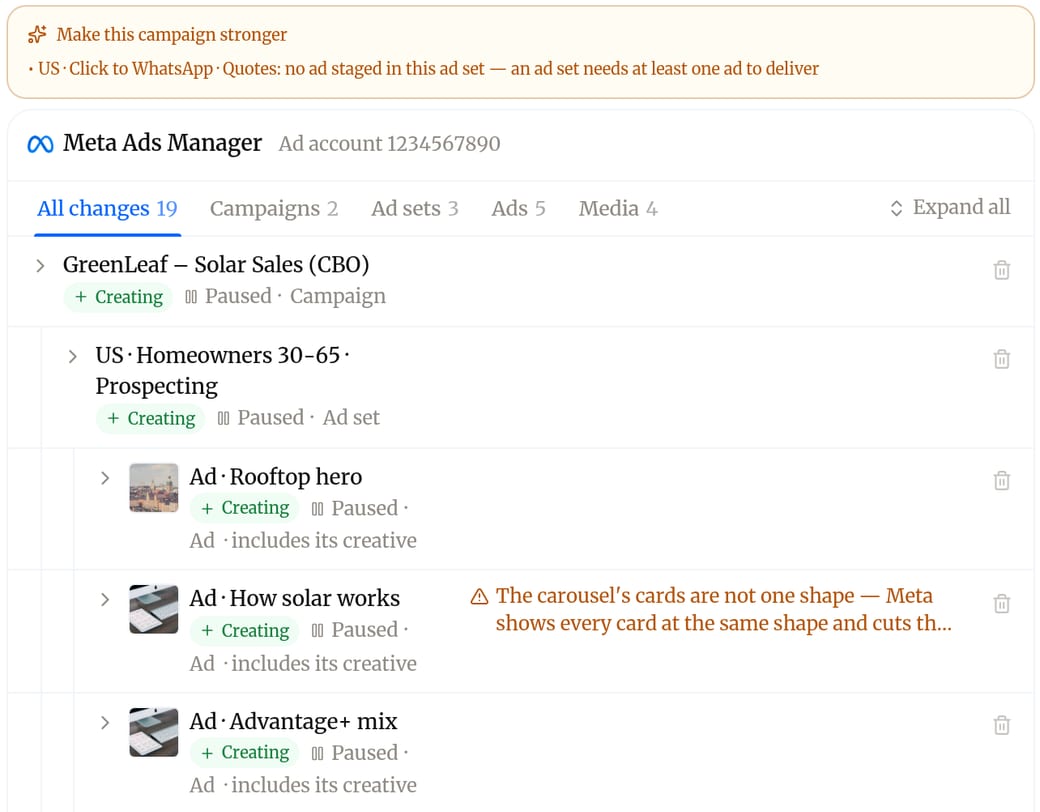Delete the Advantage+ mix ad
The image size is (1040, 812).
(x=1002, y=725)
